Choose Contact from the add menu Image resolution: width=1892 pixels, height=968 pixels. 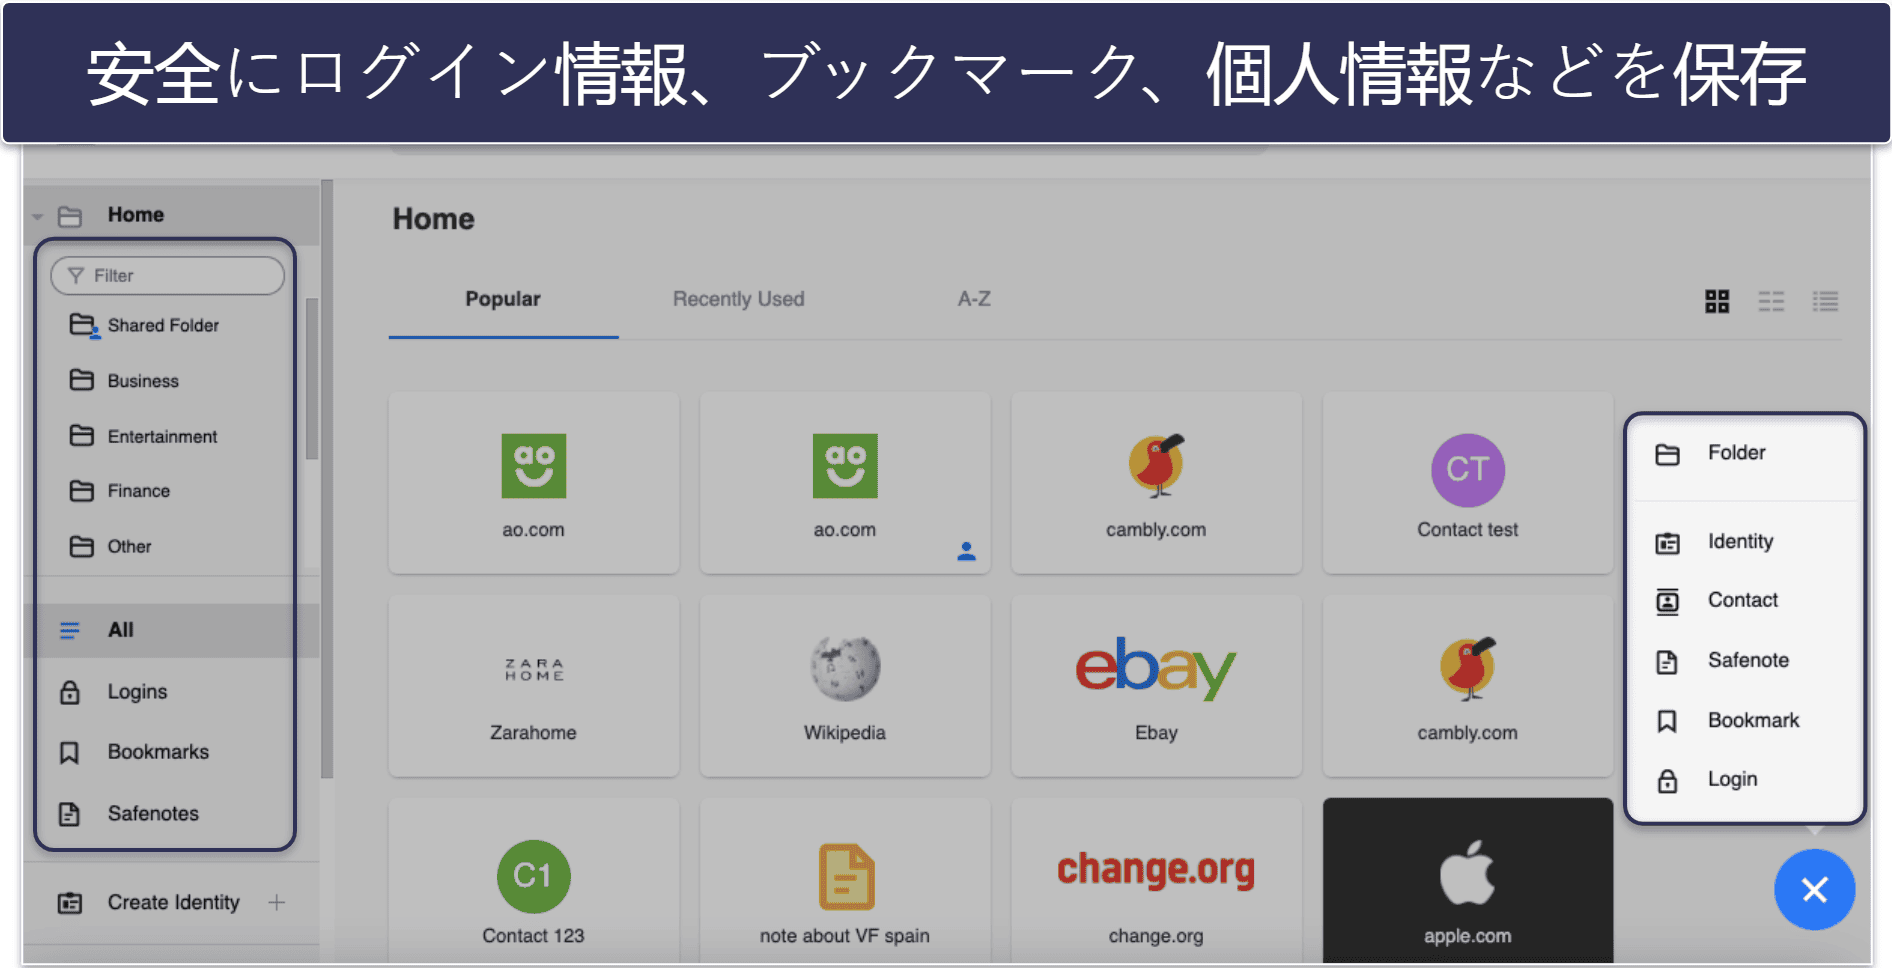[x=1745, y=601]
